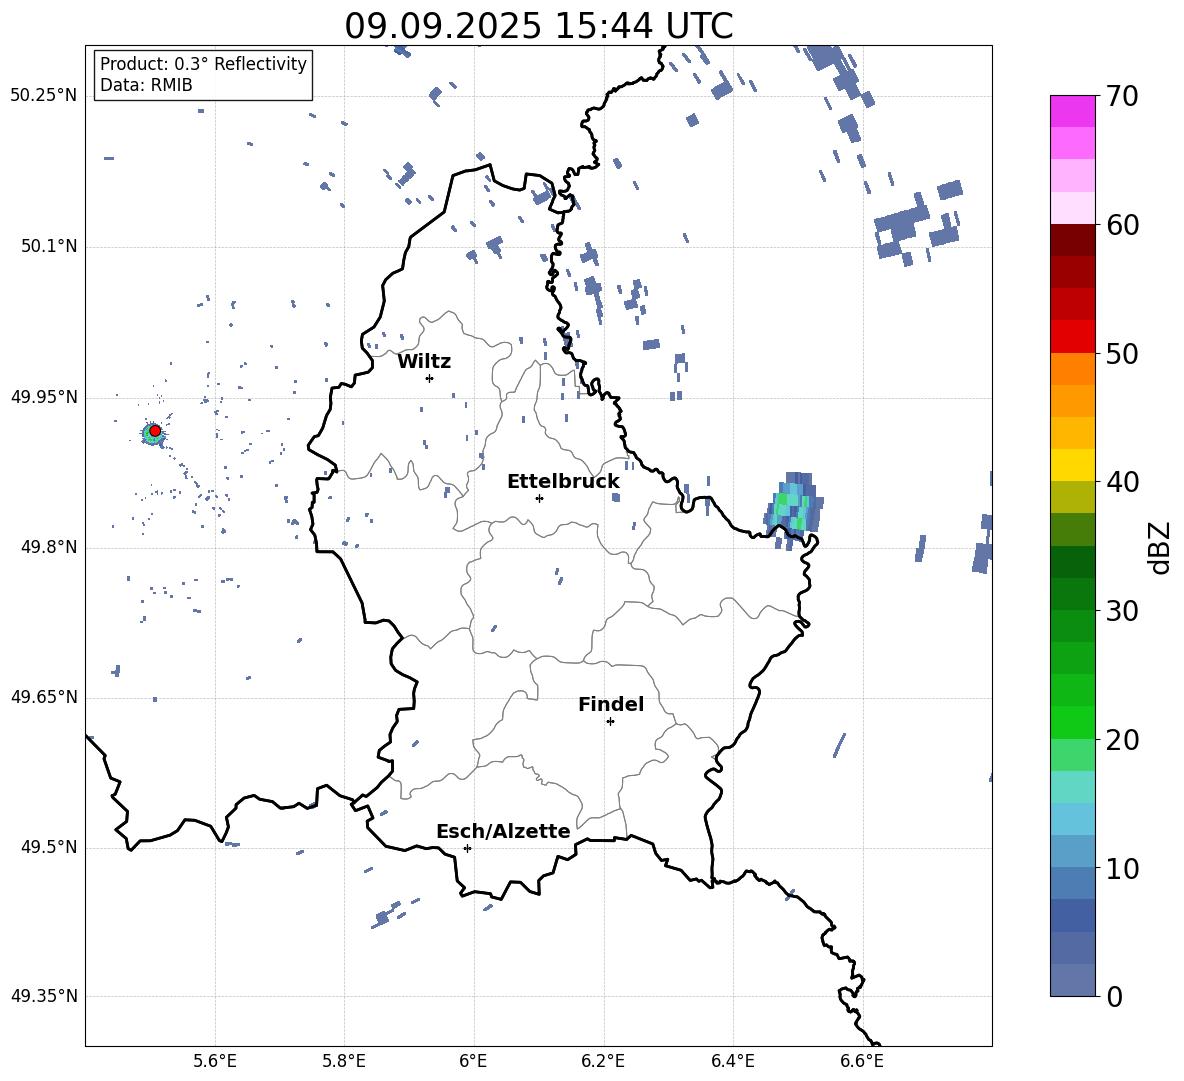The image size is (1184, 1081).
Task: Click the red radar location dot
Action: coord(155,430)
